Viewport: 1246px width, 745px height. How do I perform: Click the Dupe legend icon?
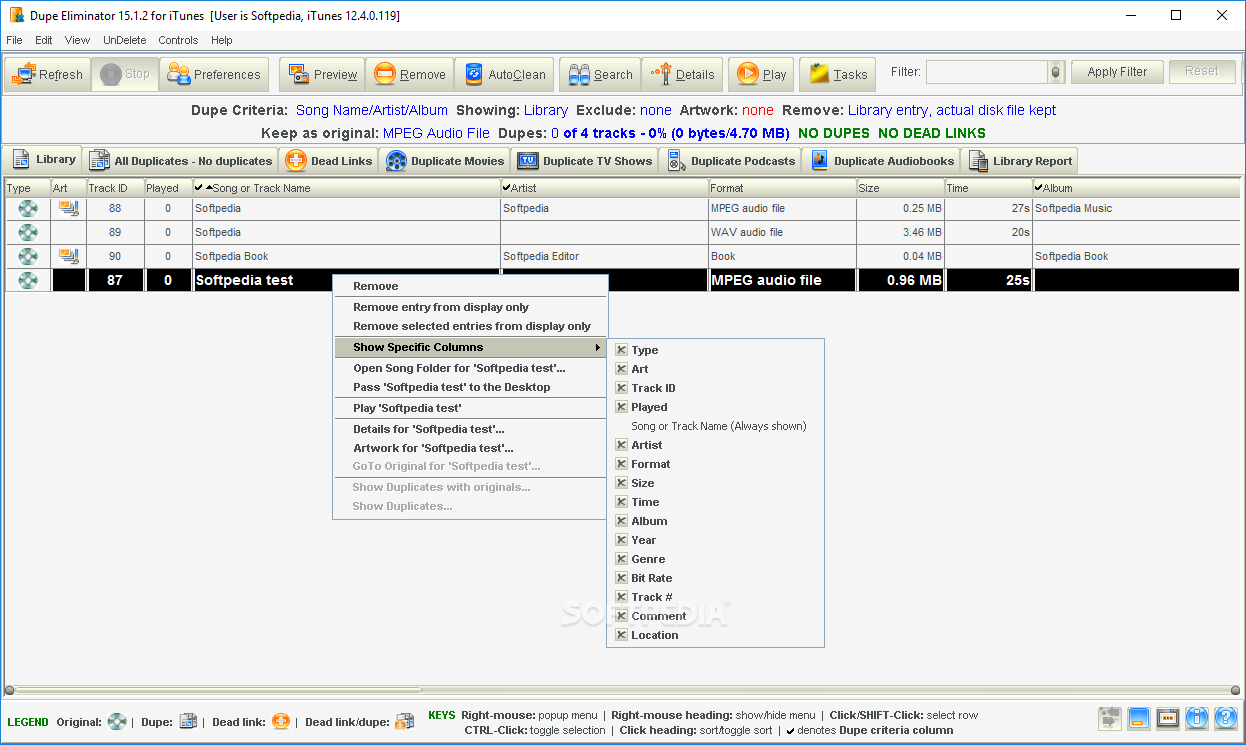pyautogui.click(x=188, y=722)
